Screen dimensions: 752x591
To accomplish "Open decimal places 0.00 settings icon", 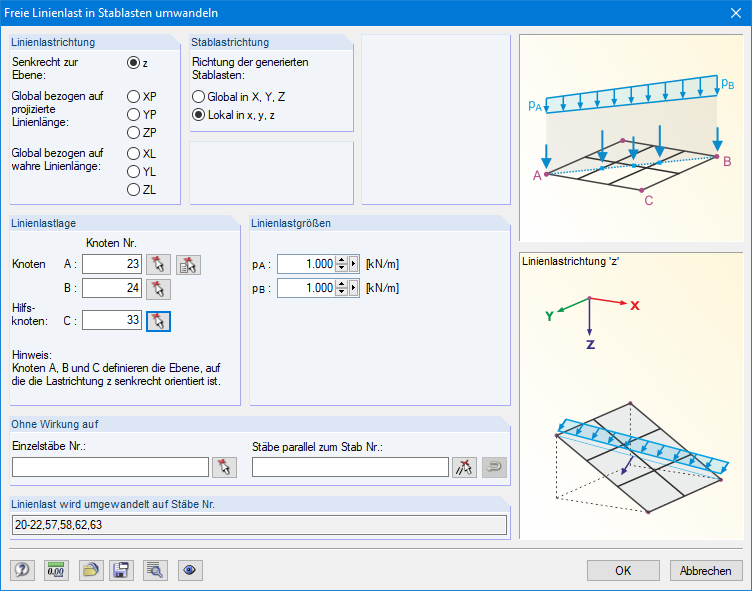I will point(56,570).
